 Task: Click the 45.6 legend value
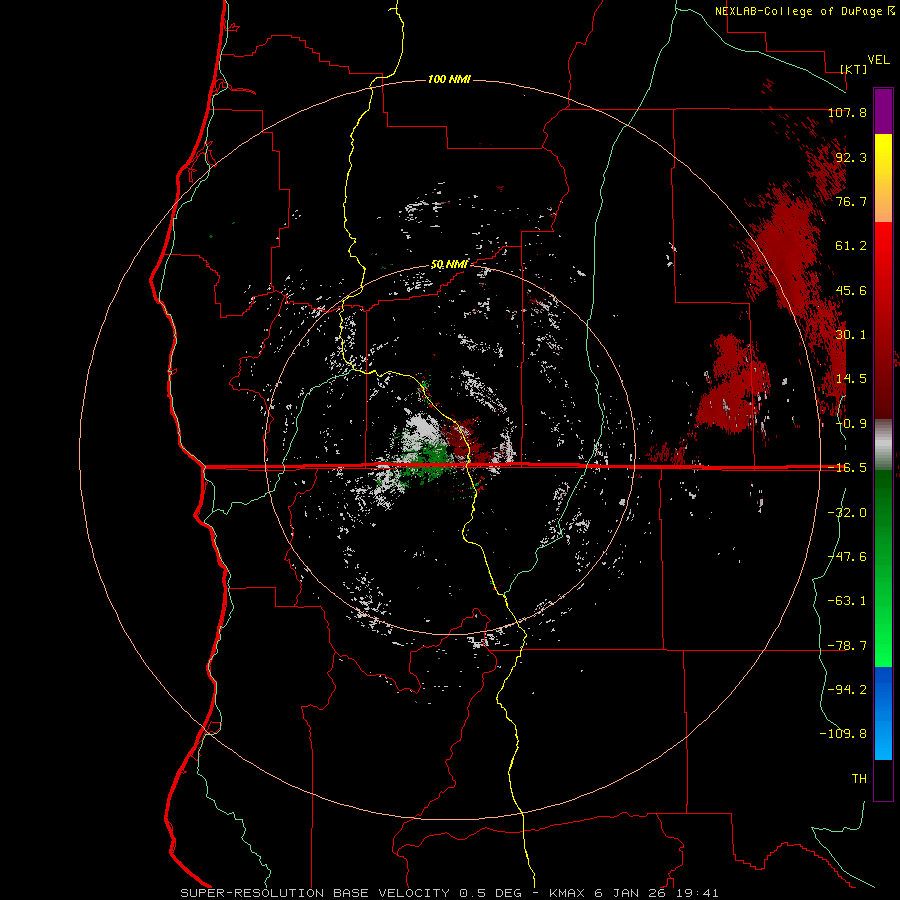[851, 290]
